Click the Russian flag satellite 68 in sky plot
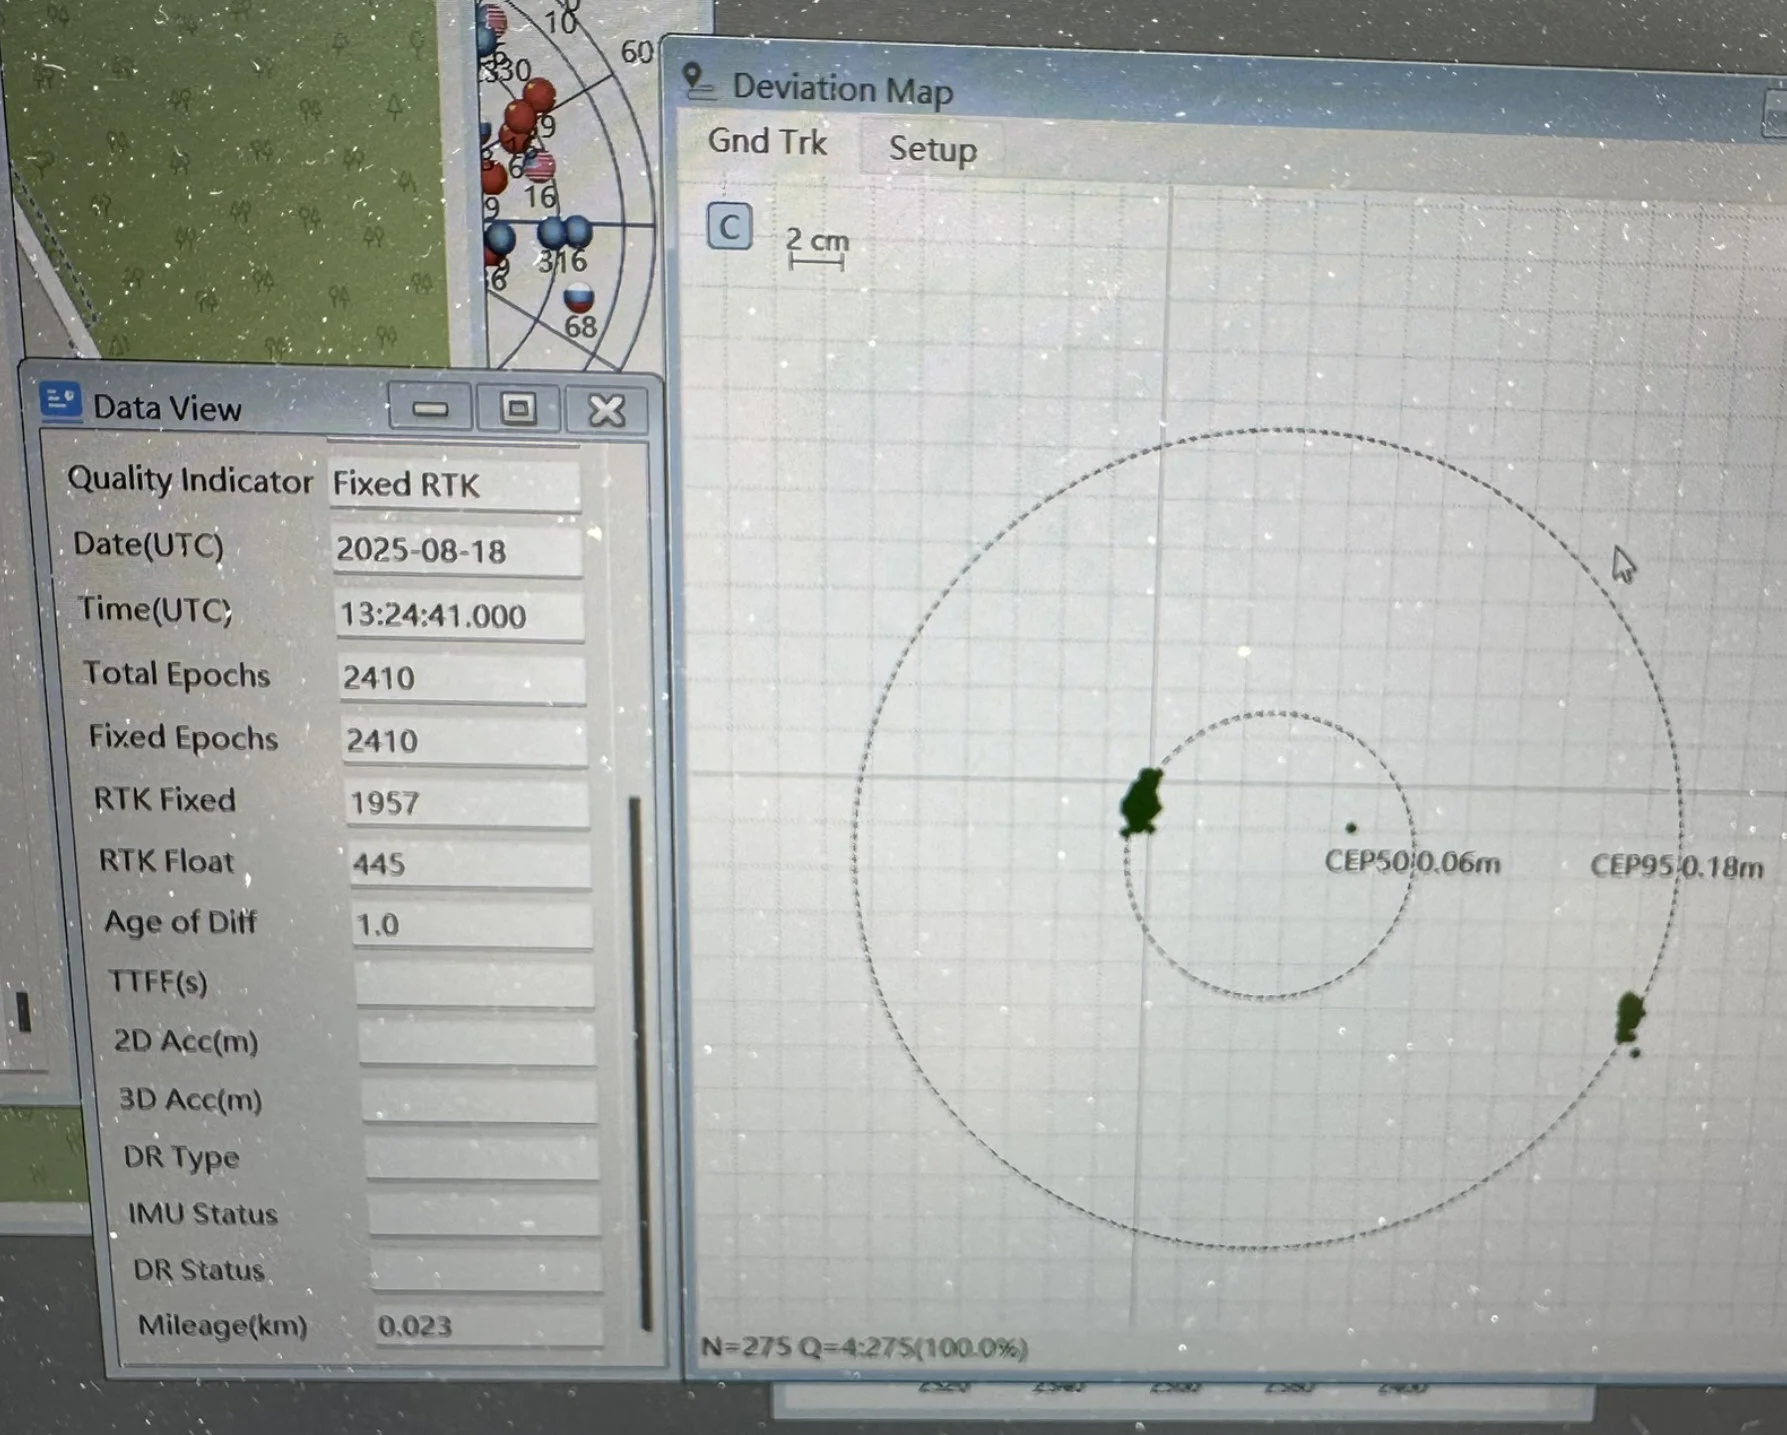 [579, 297]
